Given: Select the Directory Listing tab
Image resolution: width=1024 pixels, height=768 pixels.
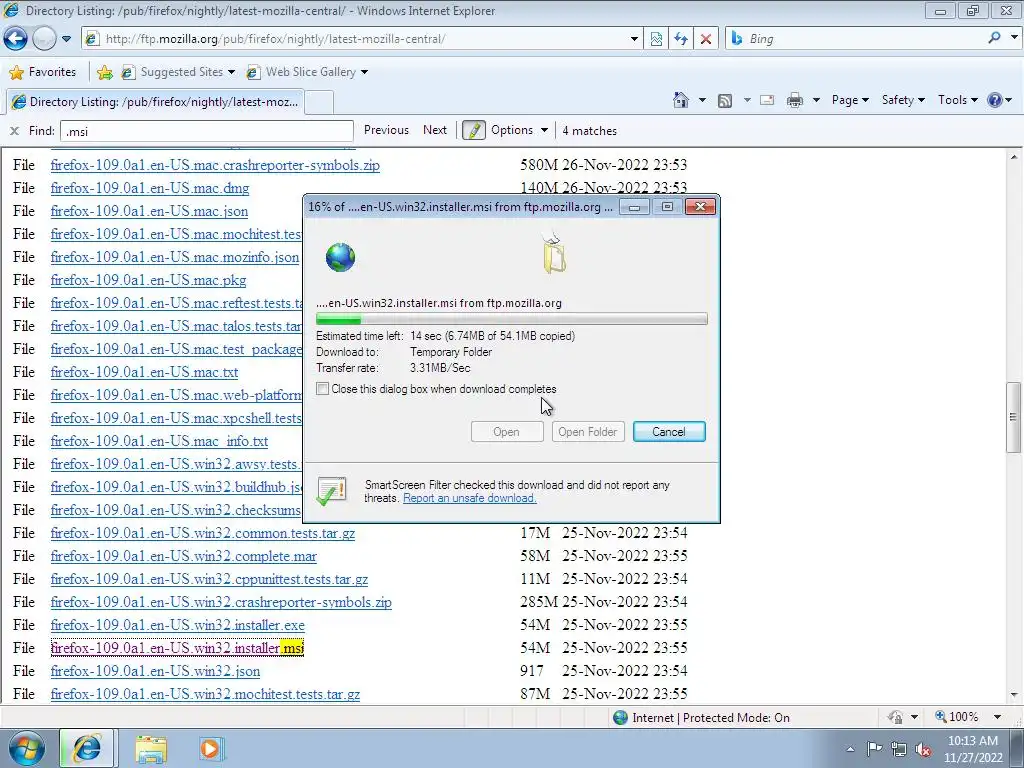Looking at the screenshot, I should 155,102.
